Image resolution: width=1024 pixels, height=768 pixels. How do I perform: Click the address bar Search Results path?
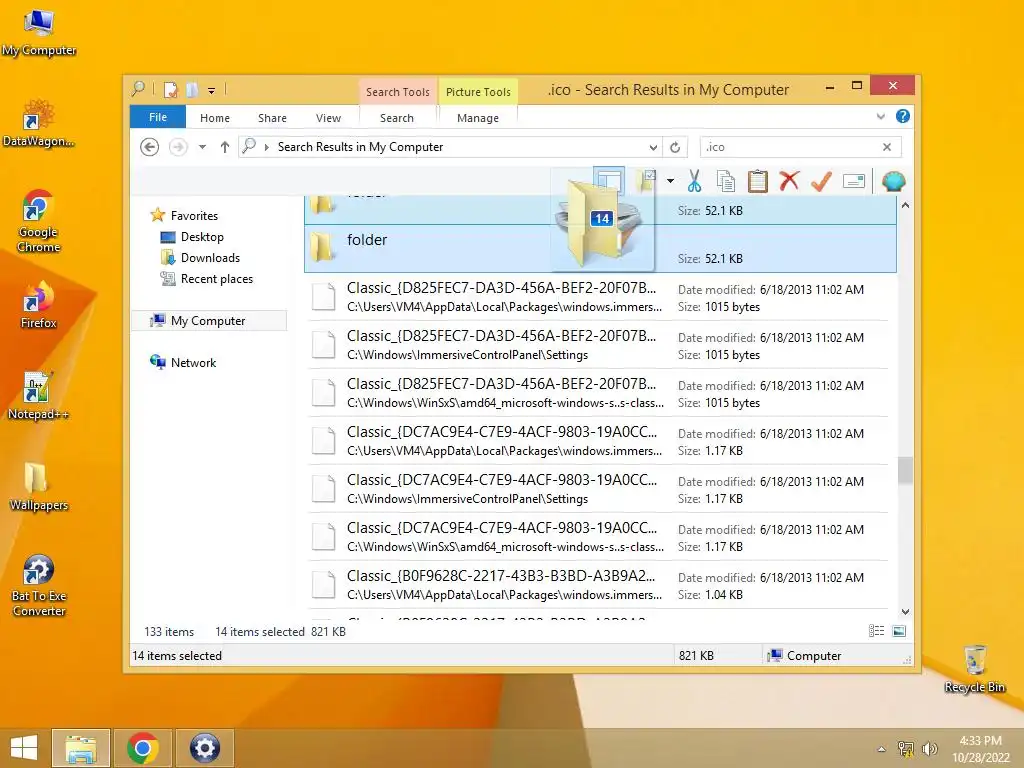tap(360, 147)
